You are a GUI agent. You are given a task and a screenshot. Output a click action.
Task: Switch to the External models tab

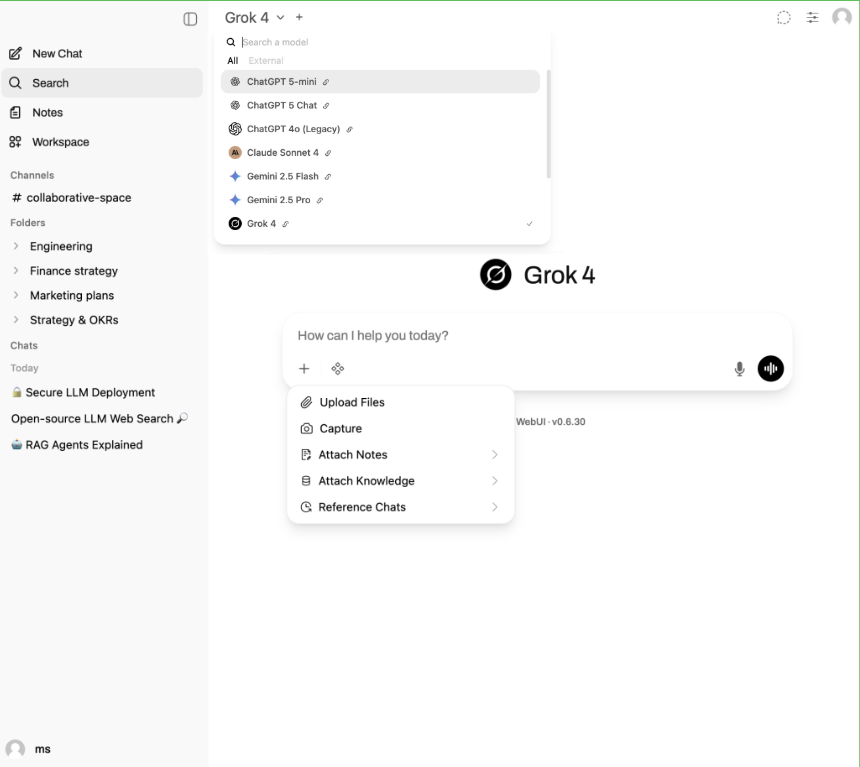[x=266, y=60]
